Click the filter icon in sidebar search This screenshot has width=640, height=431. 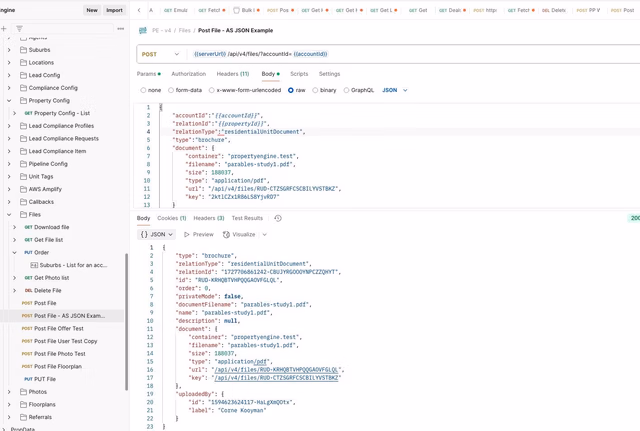(x=19, y=29)
